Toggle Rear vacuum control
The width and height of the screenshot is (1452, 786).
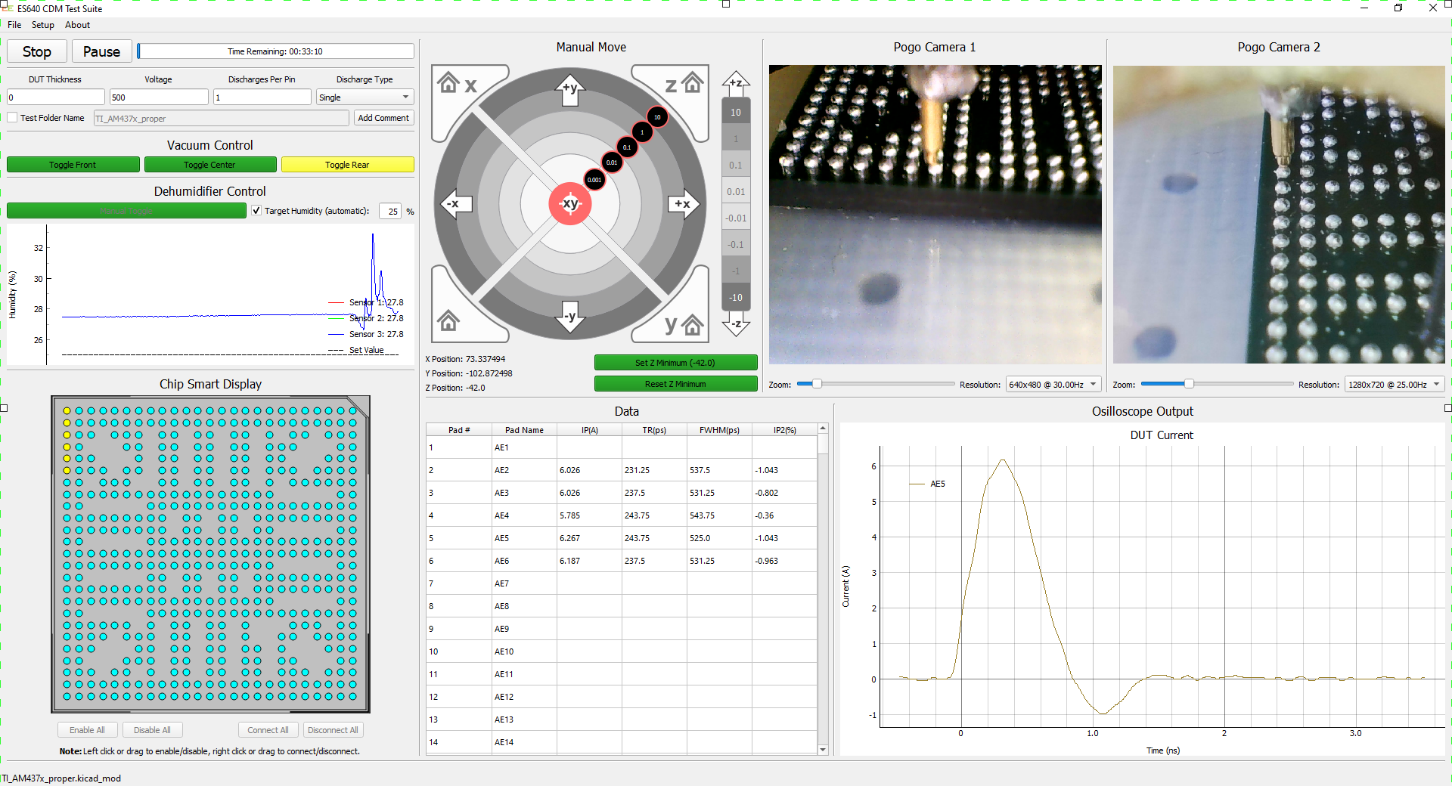coord(347,165)
